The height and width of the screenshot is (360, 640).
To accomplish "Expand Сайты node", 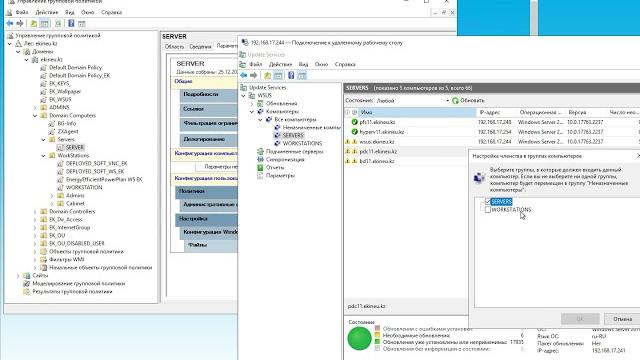I will pos(18,276).
